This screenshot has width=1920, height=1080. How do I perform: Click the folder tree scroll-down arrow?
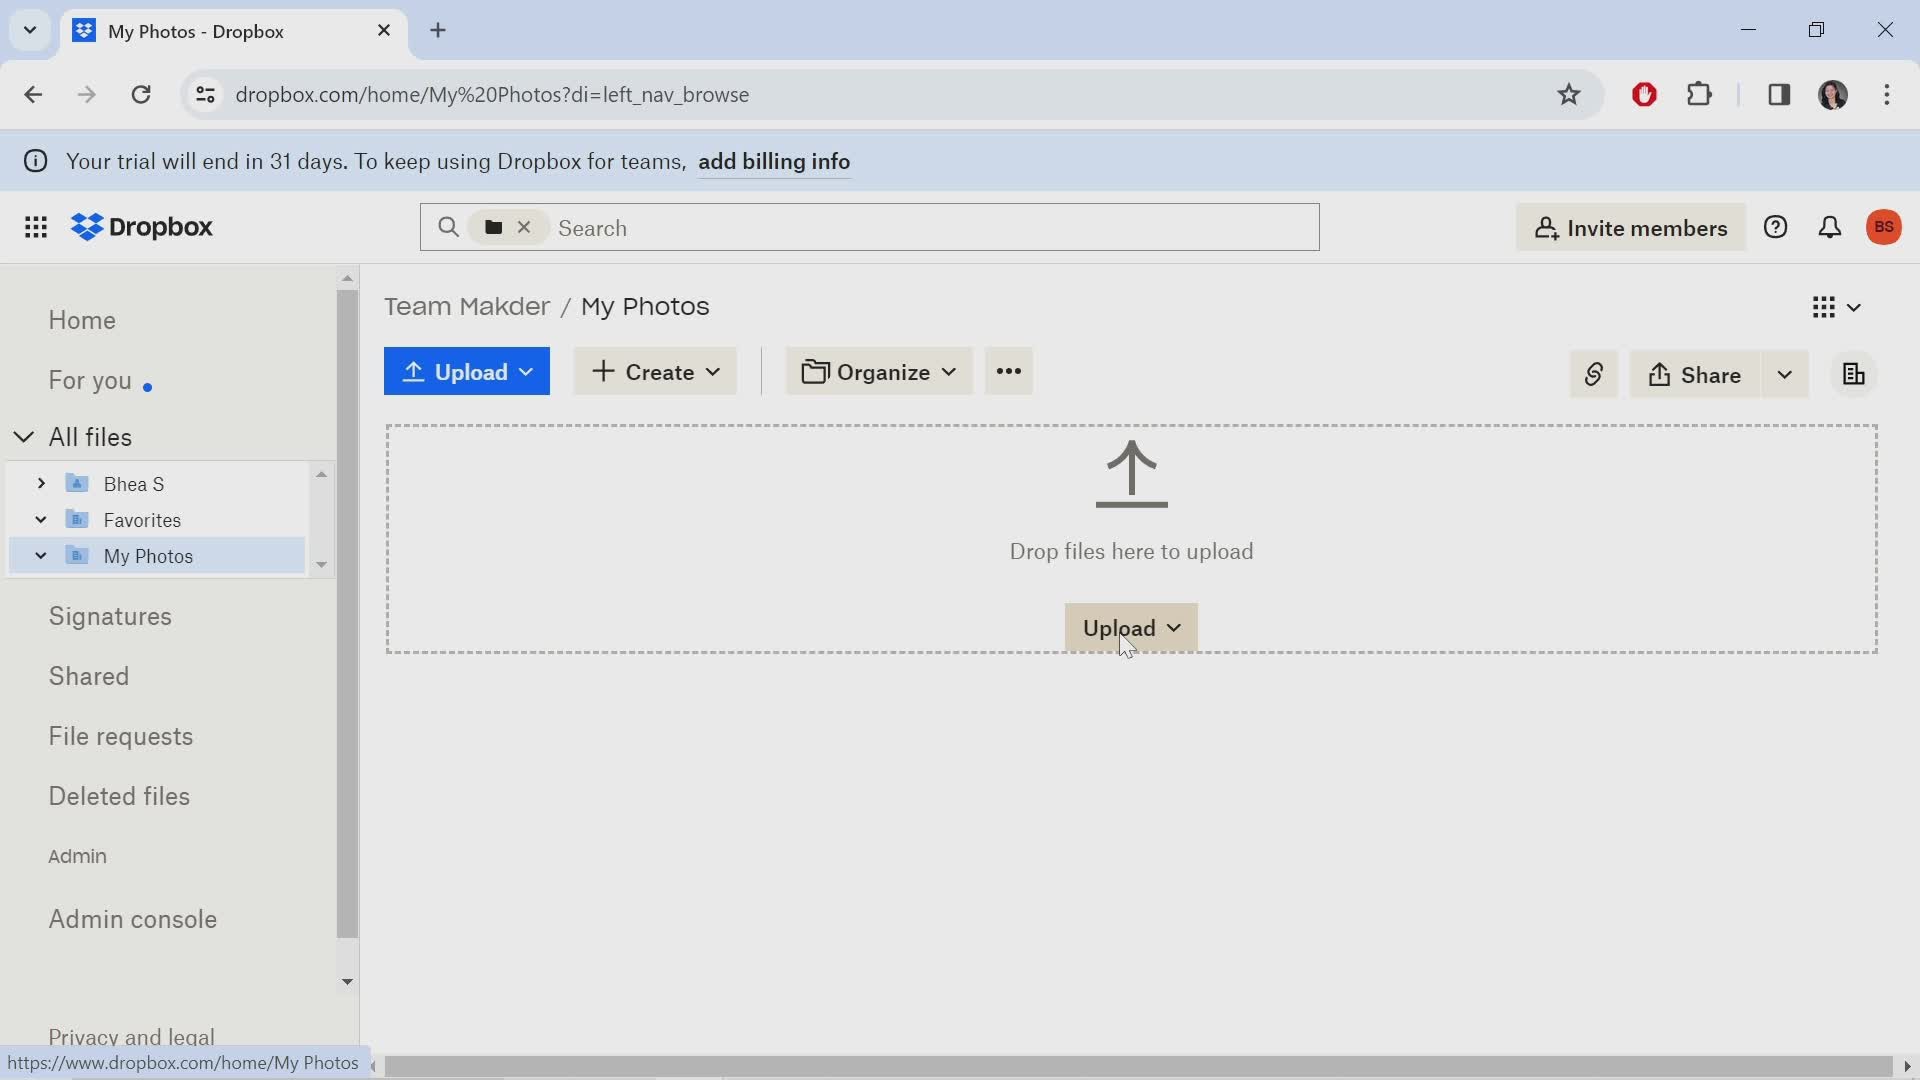(321, 565)
